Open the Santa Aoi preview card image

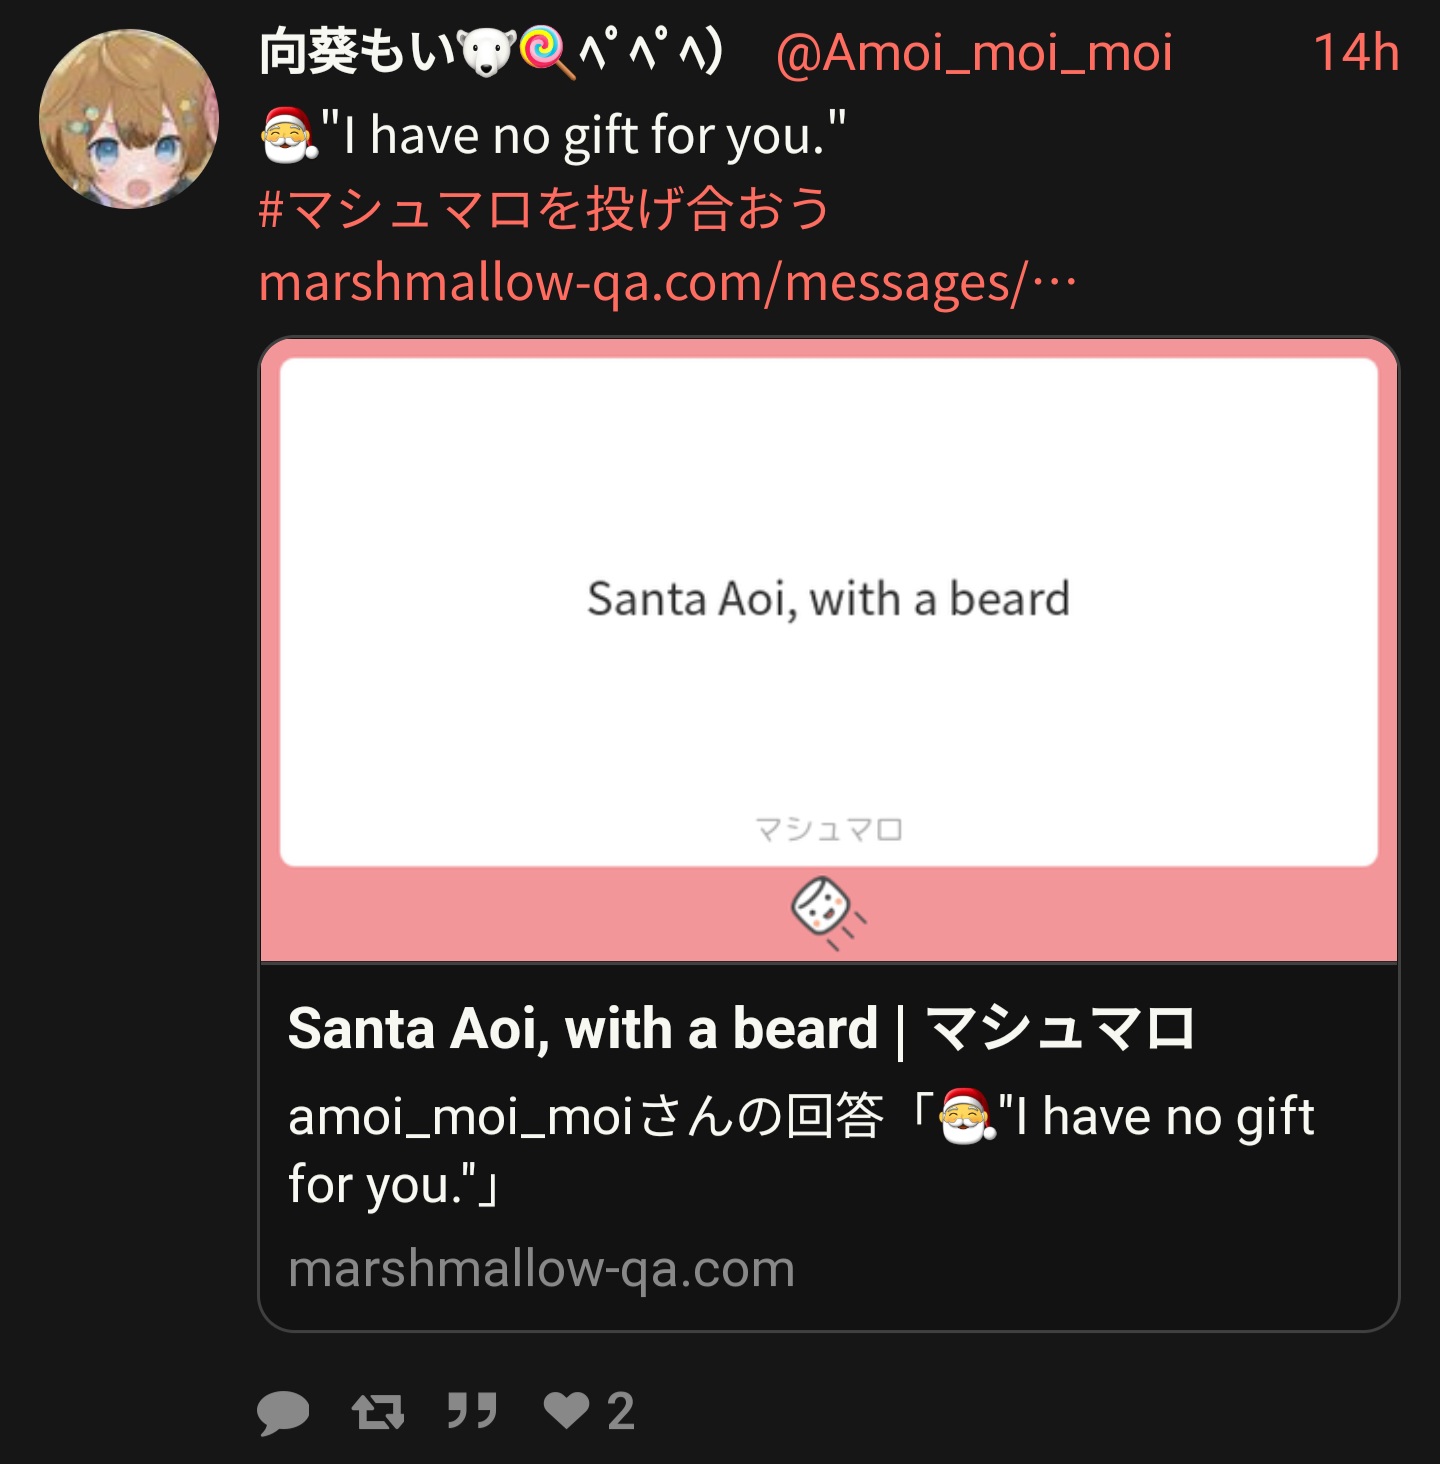click(x=829, y=650)
